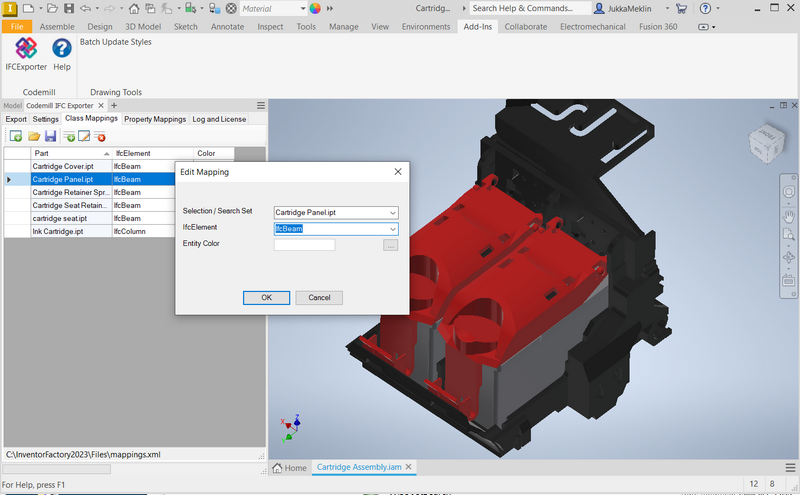Select the Pan hand tool
800x495 pixels.
[789, 215]
